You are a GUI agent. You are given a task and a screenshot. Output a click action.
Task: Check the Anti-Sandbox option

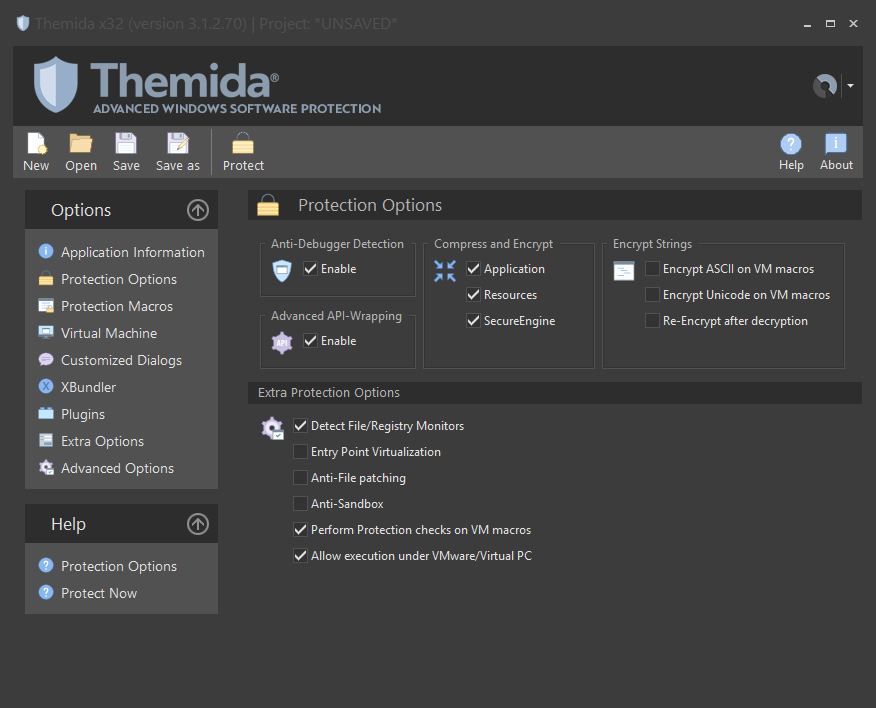(x=300, y=503)
